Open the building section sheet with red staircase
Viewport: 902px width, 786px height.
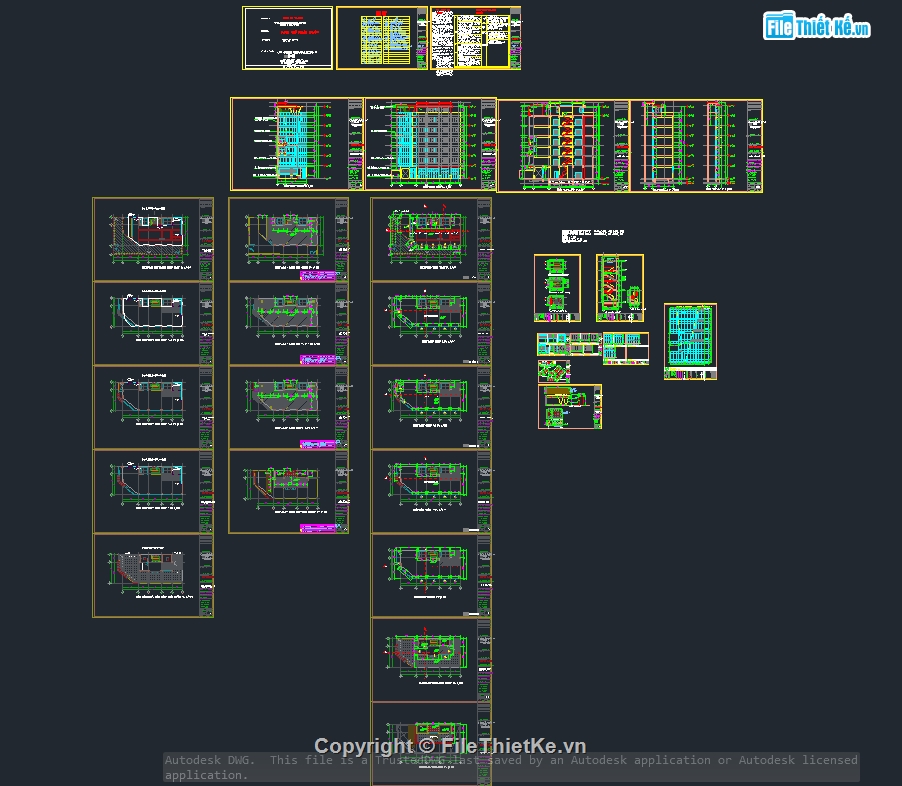564,146
